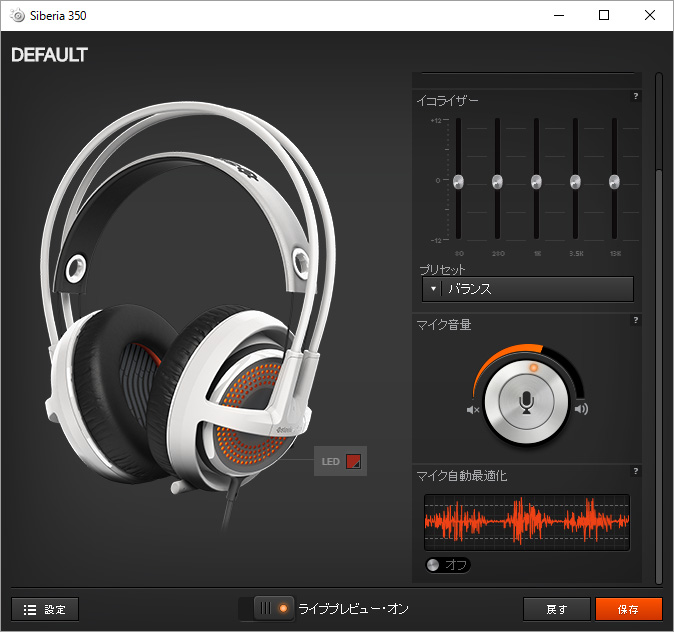Open the プリセット dropdown showing バランス

[527, 289]
